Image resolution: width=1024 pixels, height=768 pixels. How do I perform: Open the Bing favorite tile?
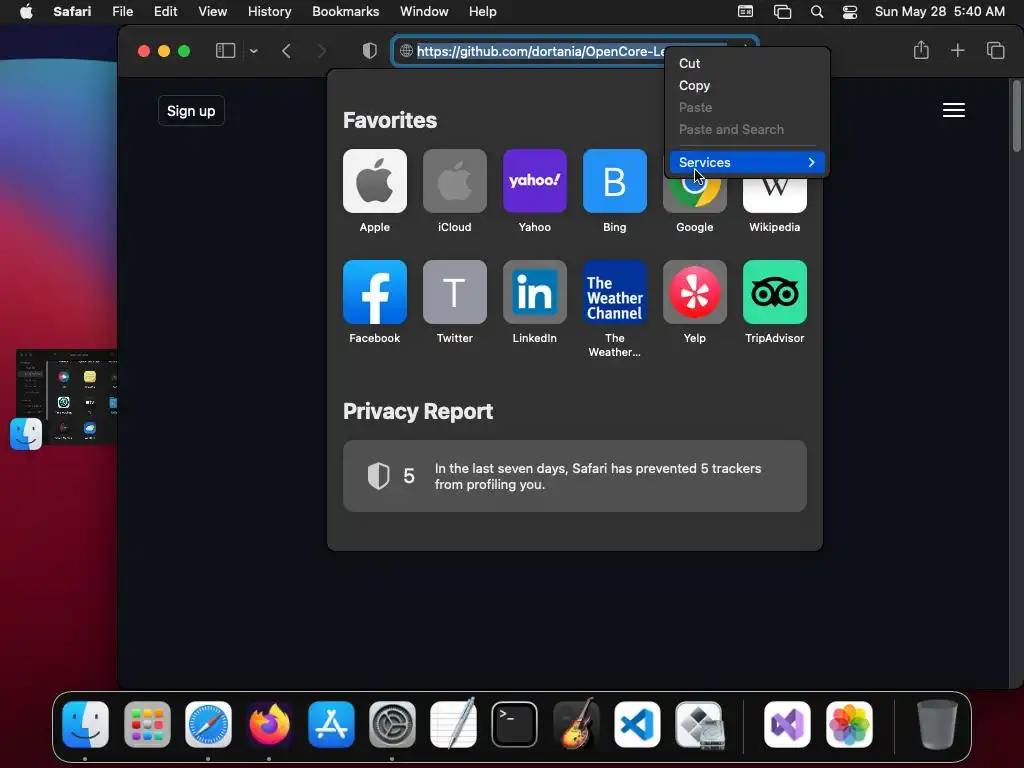tap(615, 181)
